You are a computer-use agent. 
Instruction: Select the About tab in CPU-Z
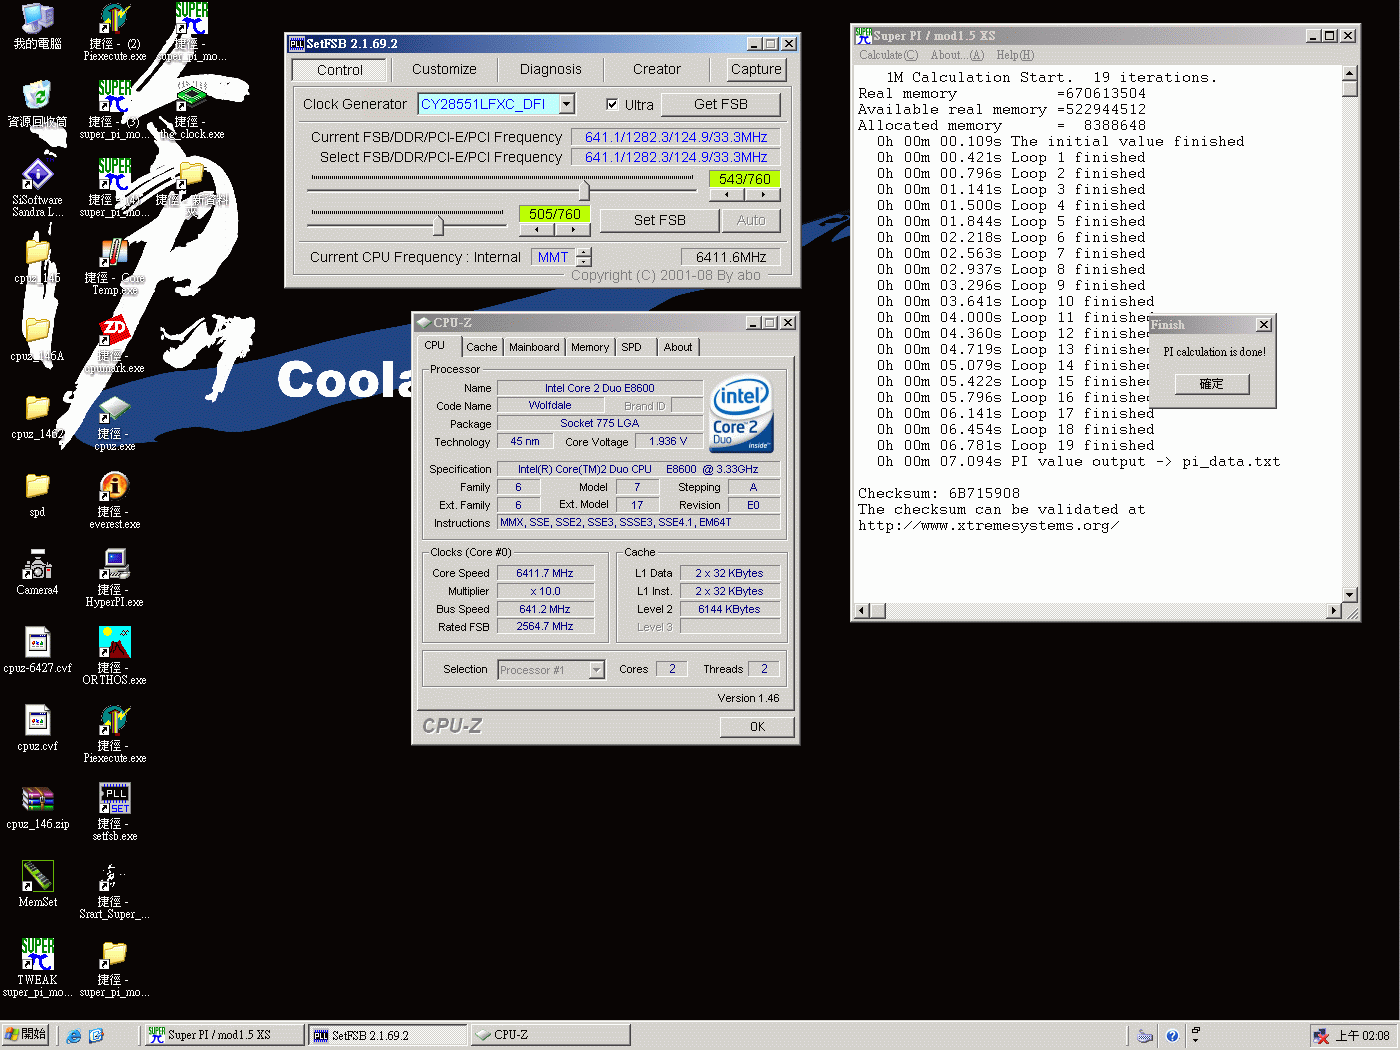click(x=678, y=347)
